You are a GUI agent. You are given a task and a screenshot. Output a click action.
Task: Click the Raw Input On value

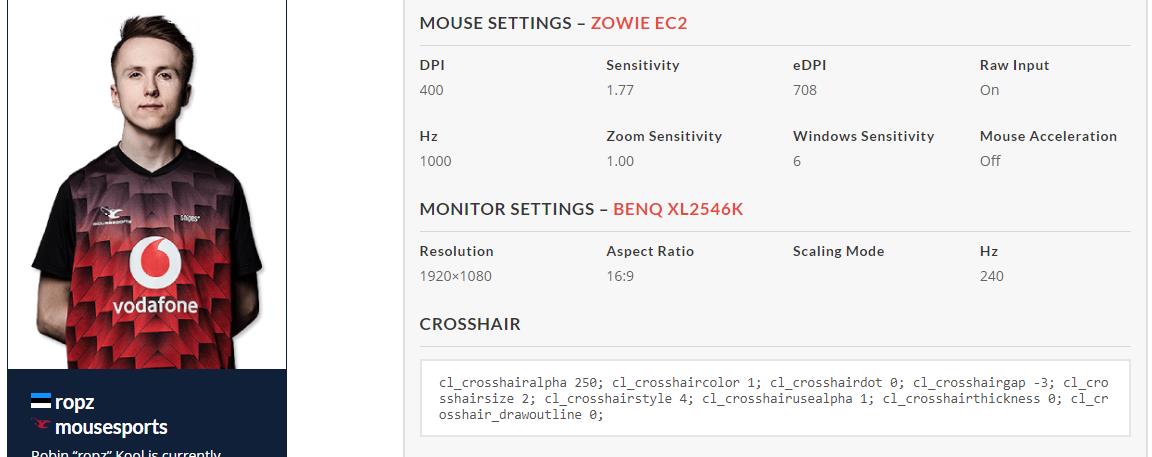[989, 90]
